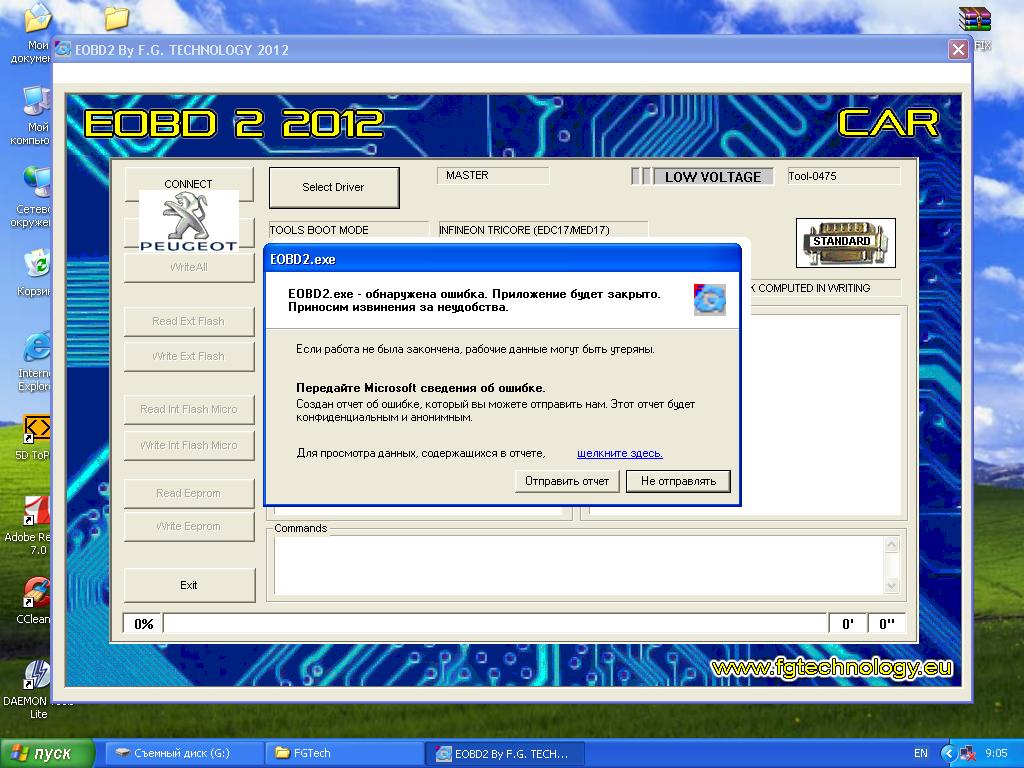Launch the CCleaner desktop shortcut
Image resolution: width=1024 pixels, height=768 pixels.
[x=34, y=601]
